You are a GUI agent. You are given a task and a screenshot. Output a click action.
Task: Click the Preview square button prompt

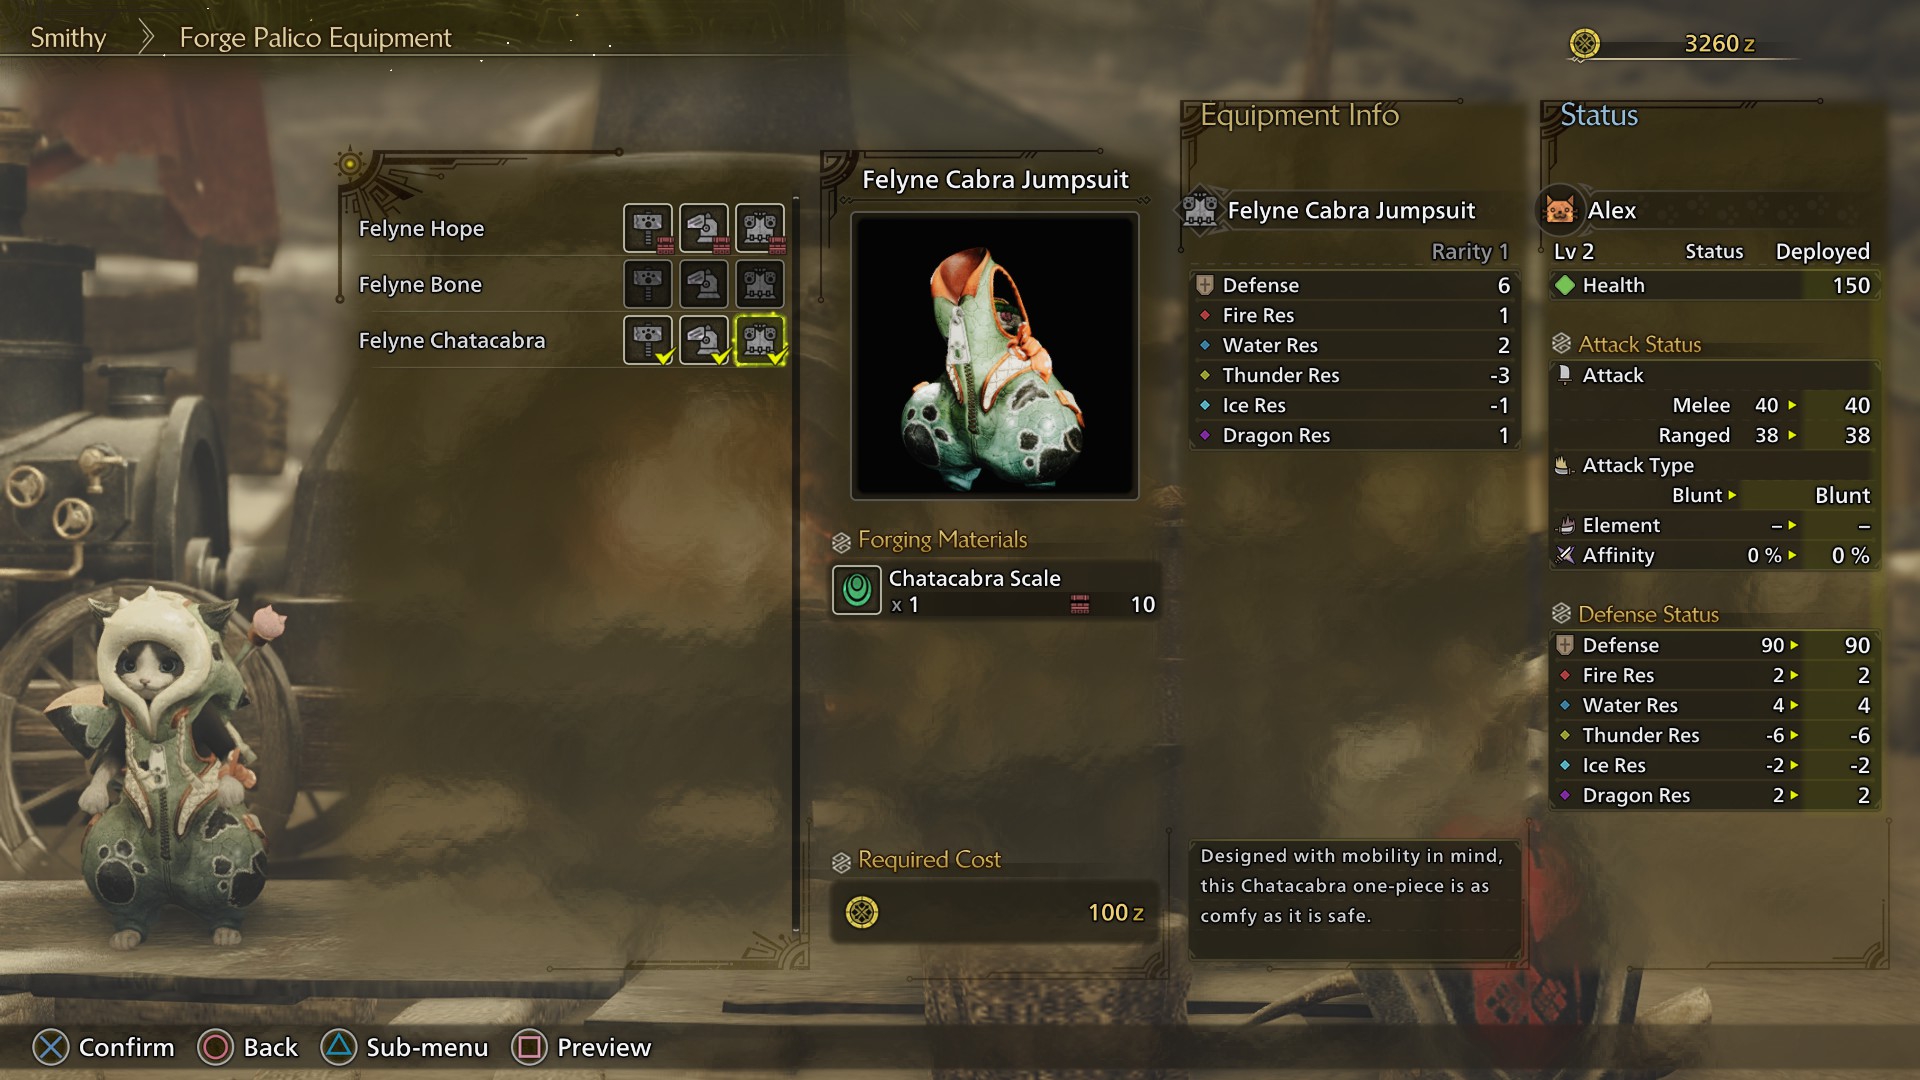[x=581, y=1047]
